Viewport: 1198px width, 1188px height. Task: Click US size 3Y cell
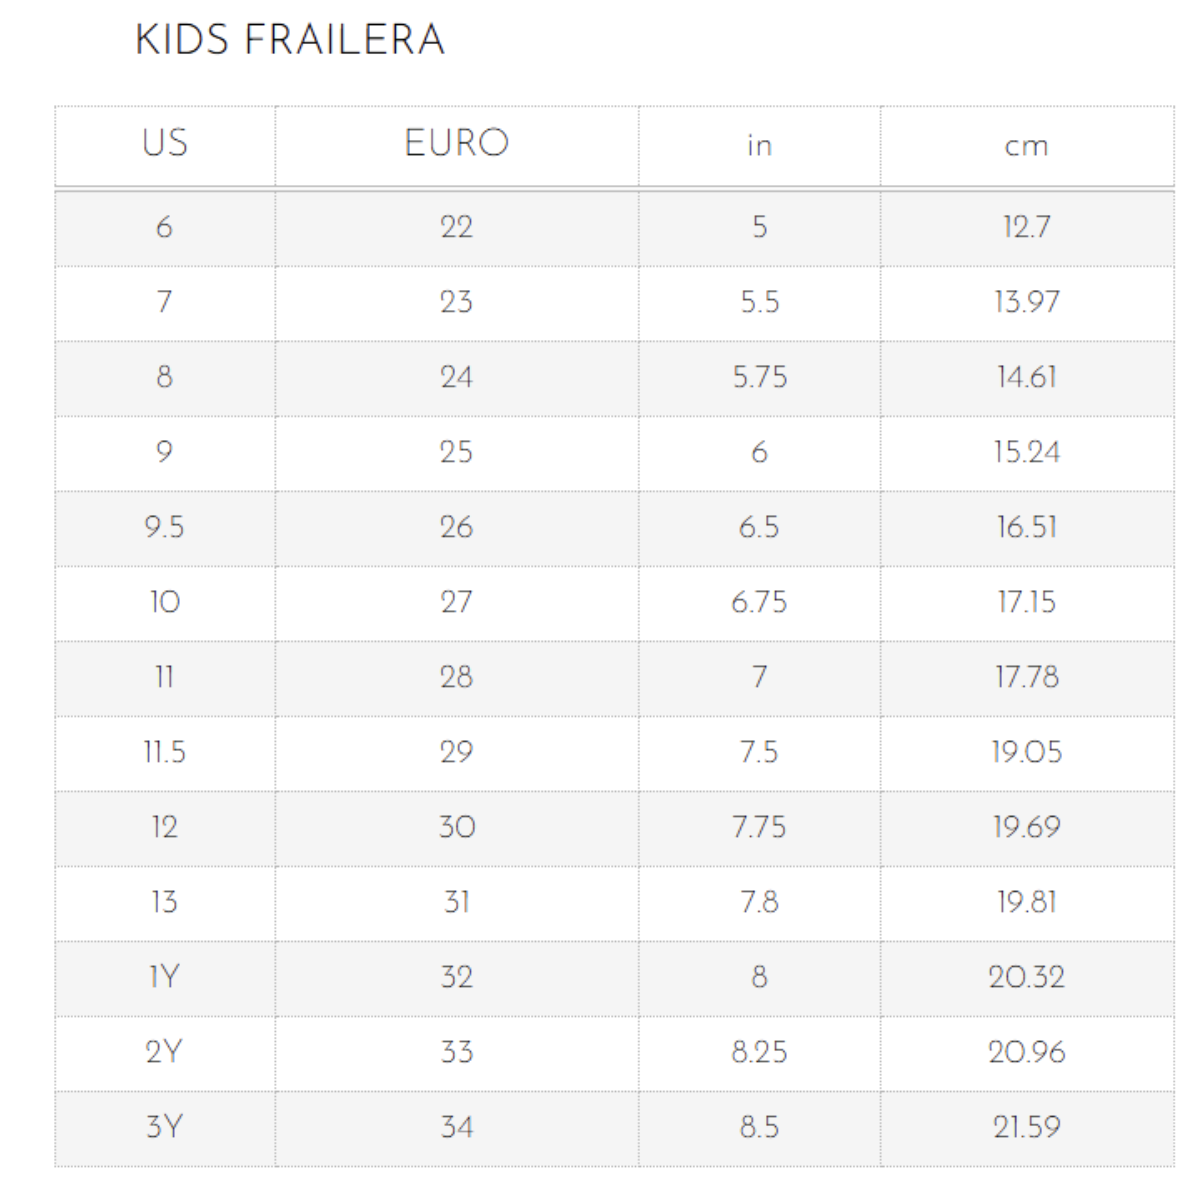[x=165, y=1127]
